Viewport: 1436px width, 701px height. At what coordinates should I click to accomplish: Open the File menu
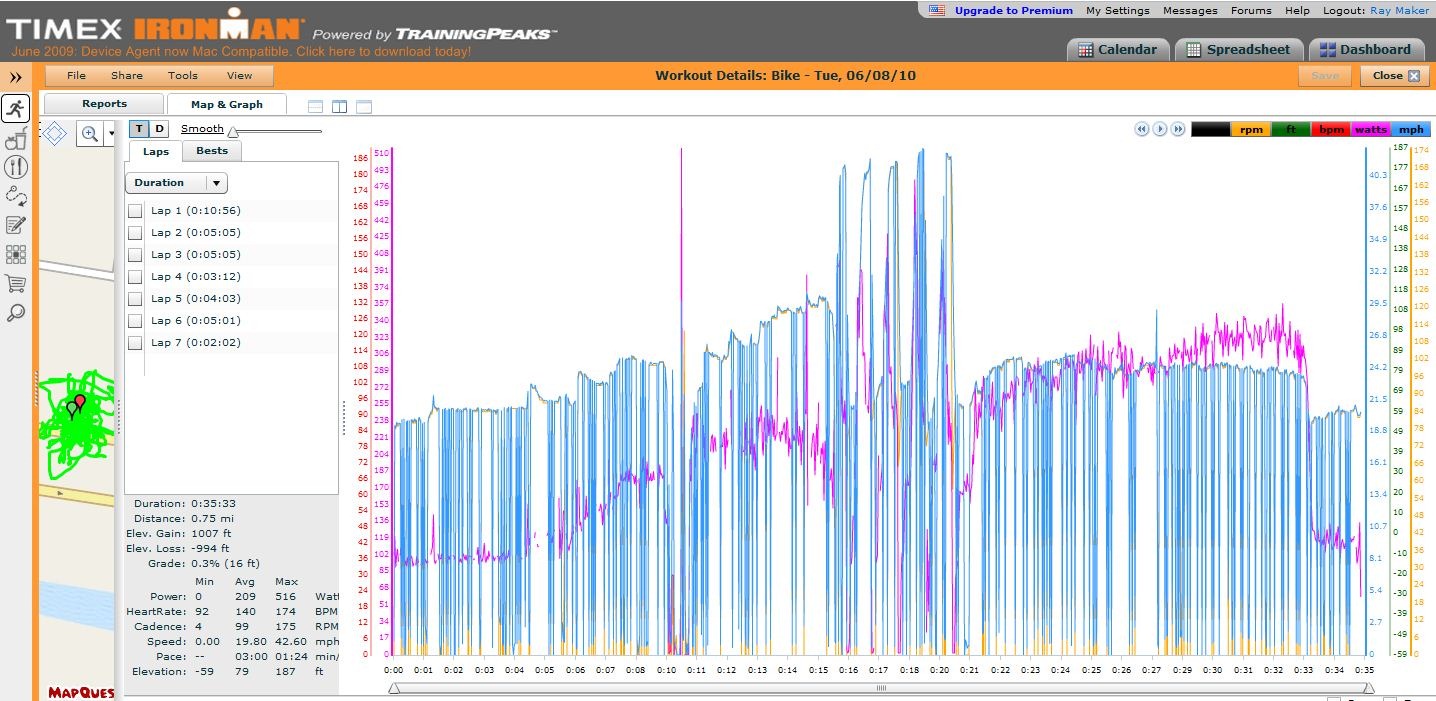[76, 76]
